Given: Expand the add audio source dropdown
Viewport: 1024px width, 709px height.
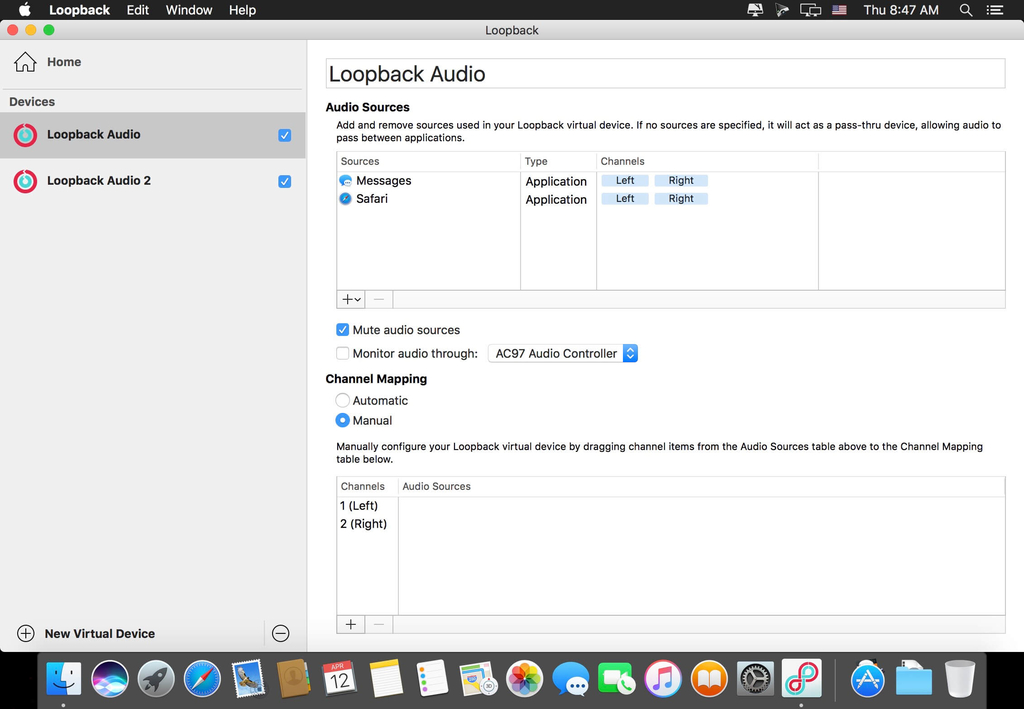Looking at the screenshot, I should (x=351, y=299).
